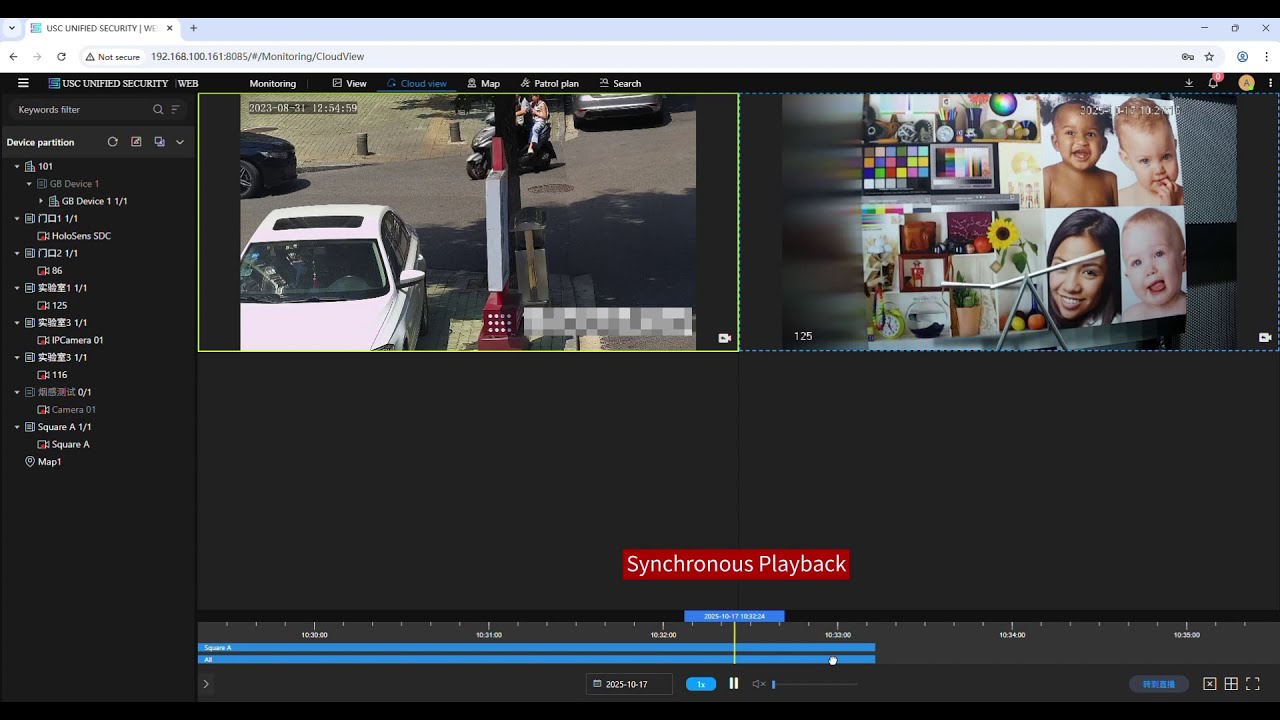Enter fullscreen using bottom-right icon
The width and height of the screenshot is (1280, 720).
pyautogui.click(x=1252, y=684)
